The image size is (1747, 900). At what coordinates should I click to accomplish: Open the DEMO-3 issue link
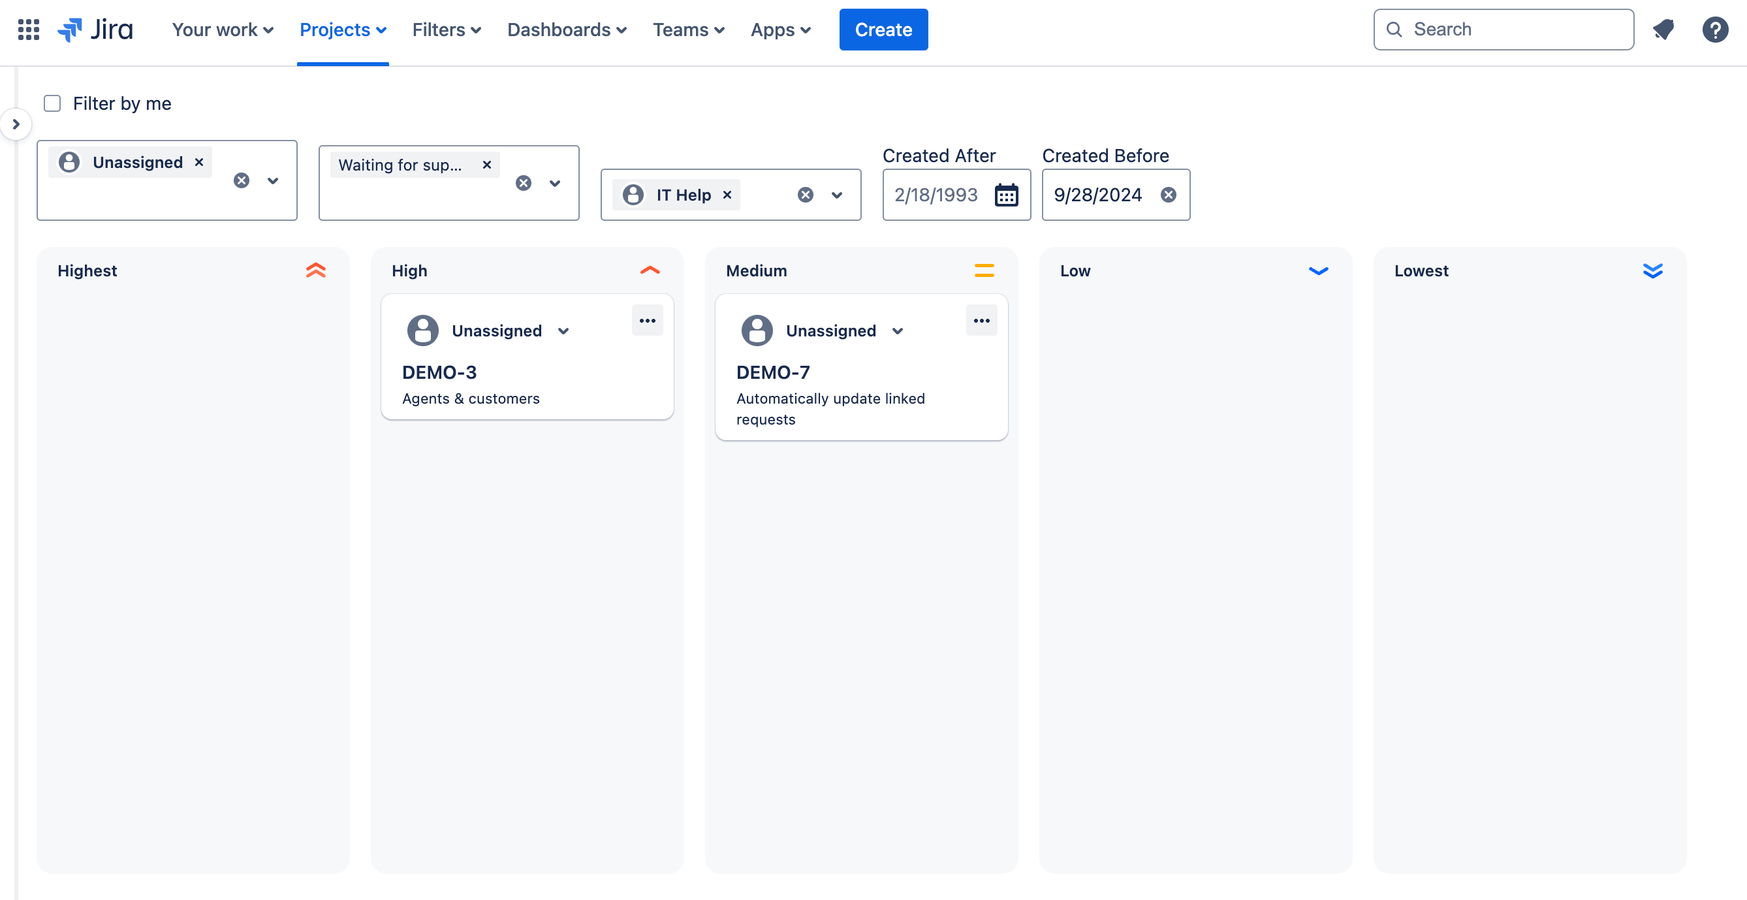click(439, 372)
